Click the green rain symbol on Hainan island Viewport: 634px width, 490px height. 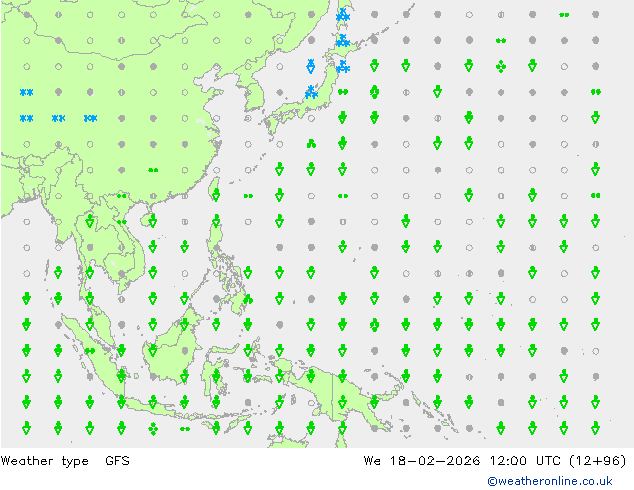click(153, 221)
